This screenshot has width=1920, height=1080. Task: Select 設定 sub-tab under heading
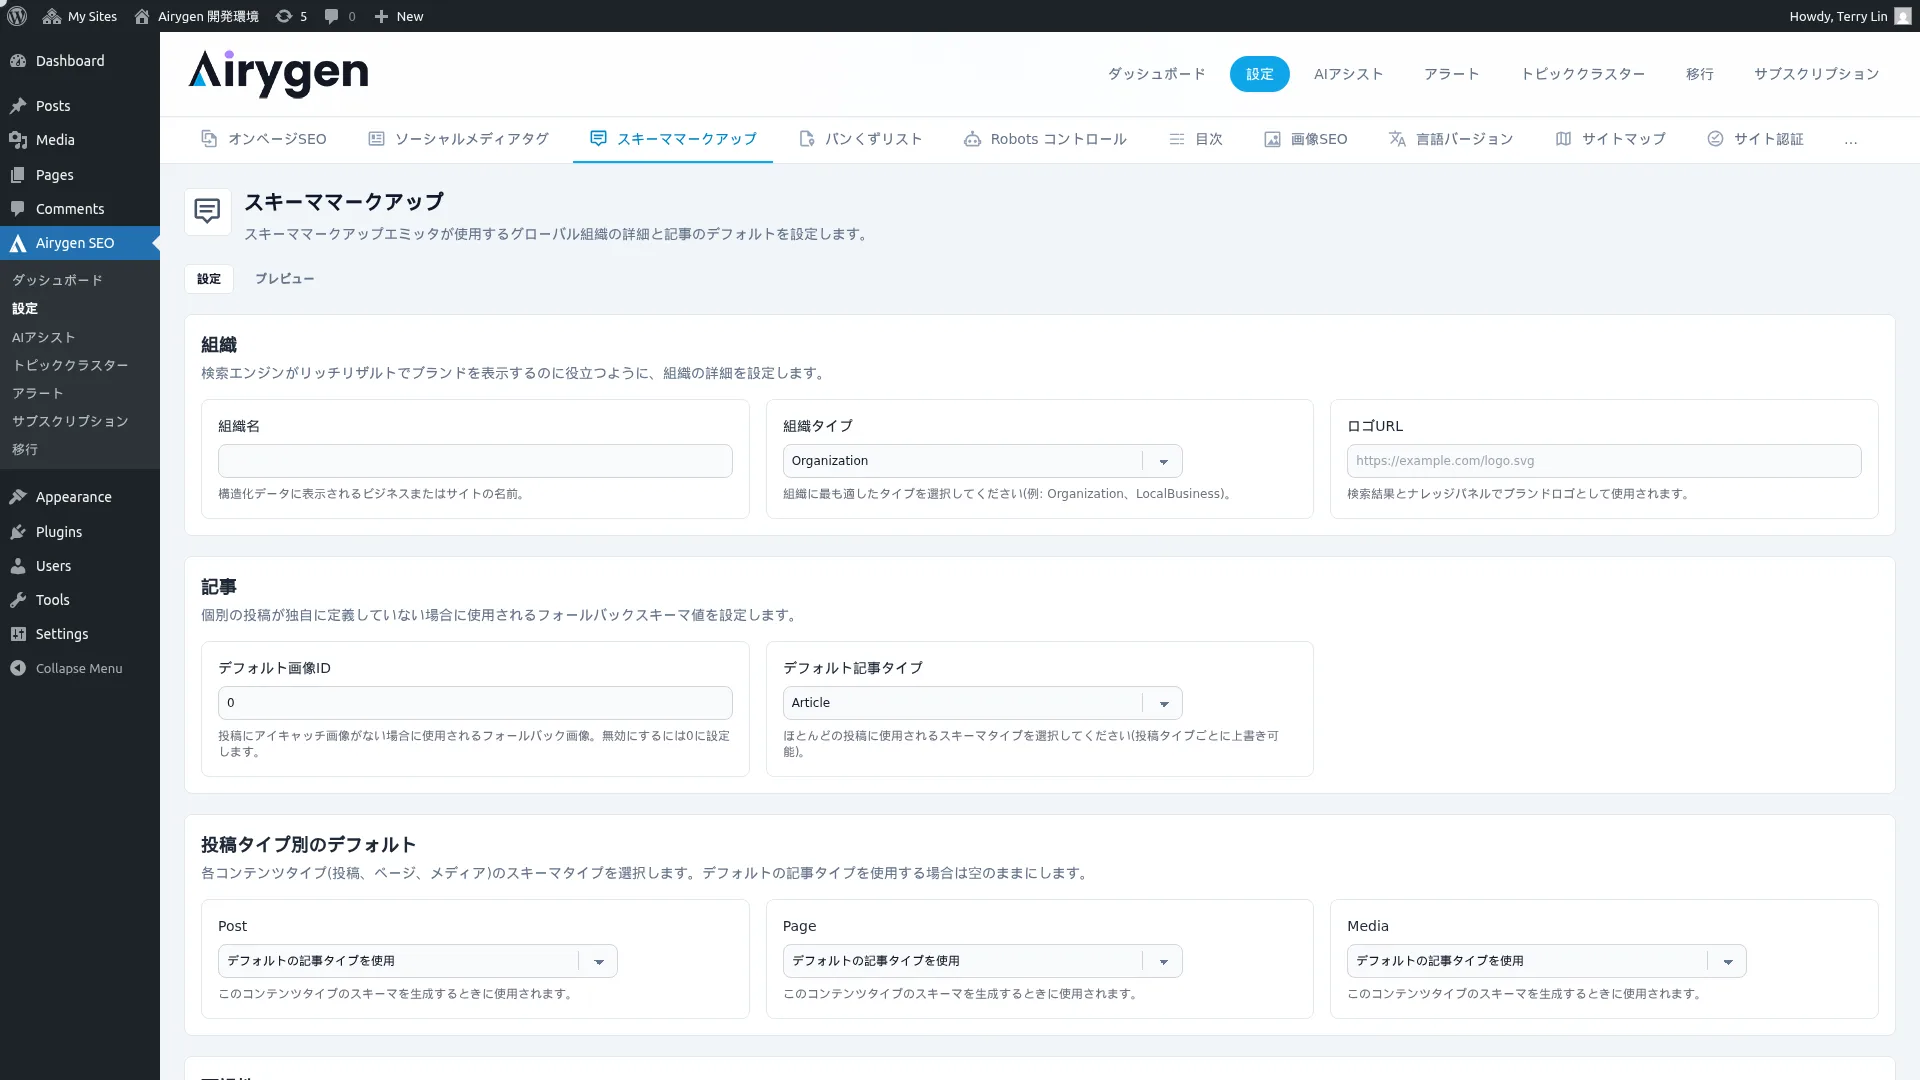209,279
